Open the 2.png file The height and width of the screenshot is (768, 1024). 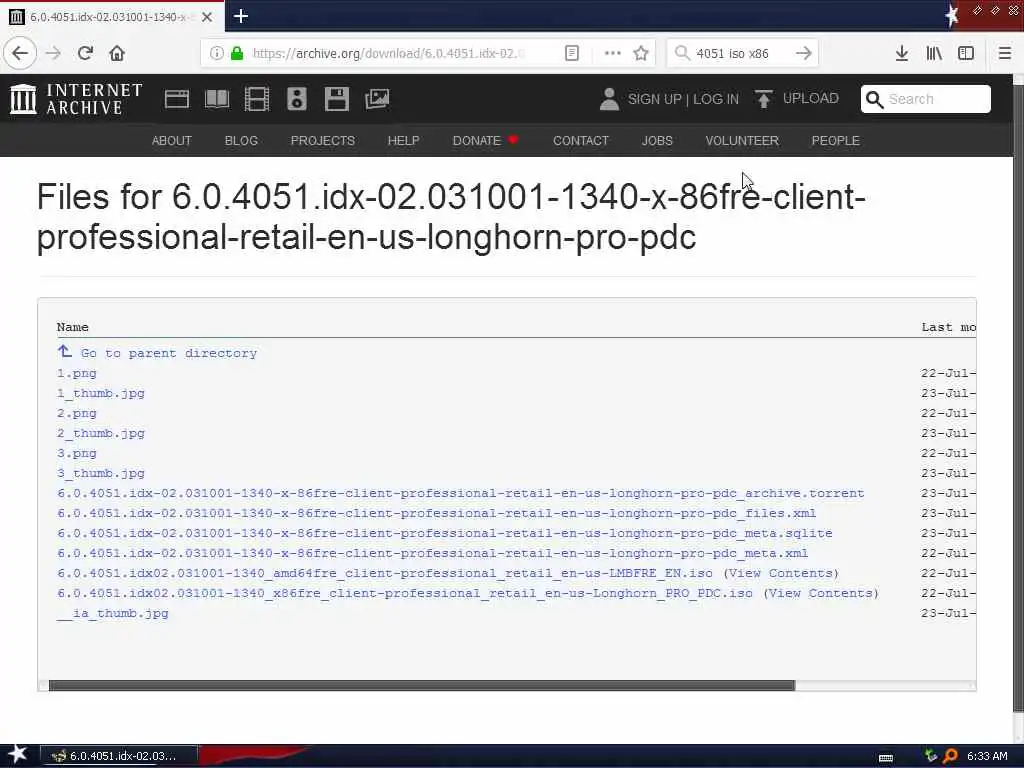[x=76, y=413]
